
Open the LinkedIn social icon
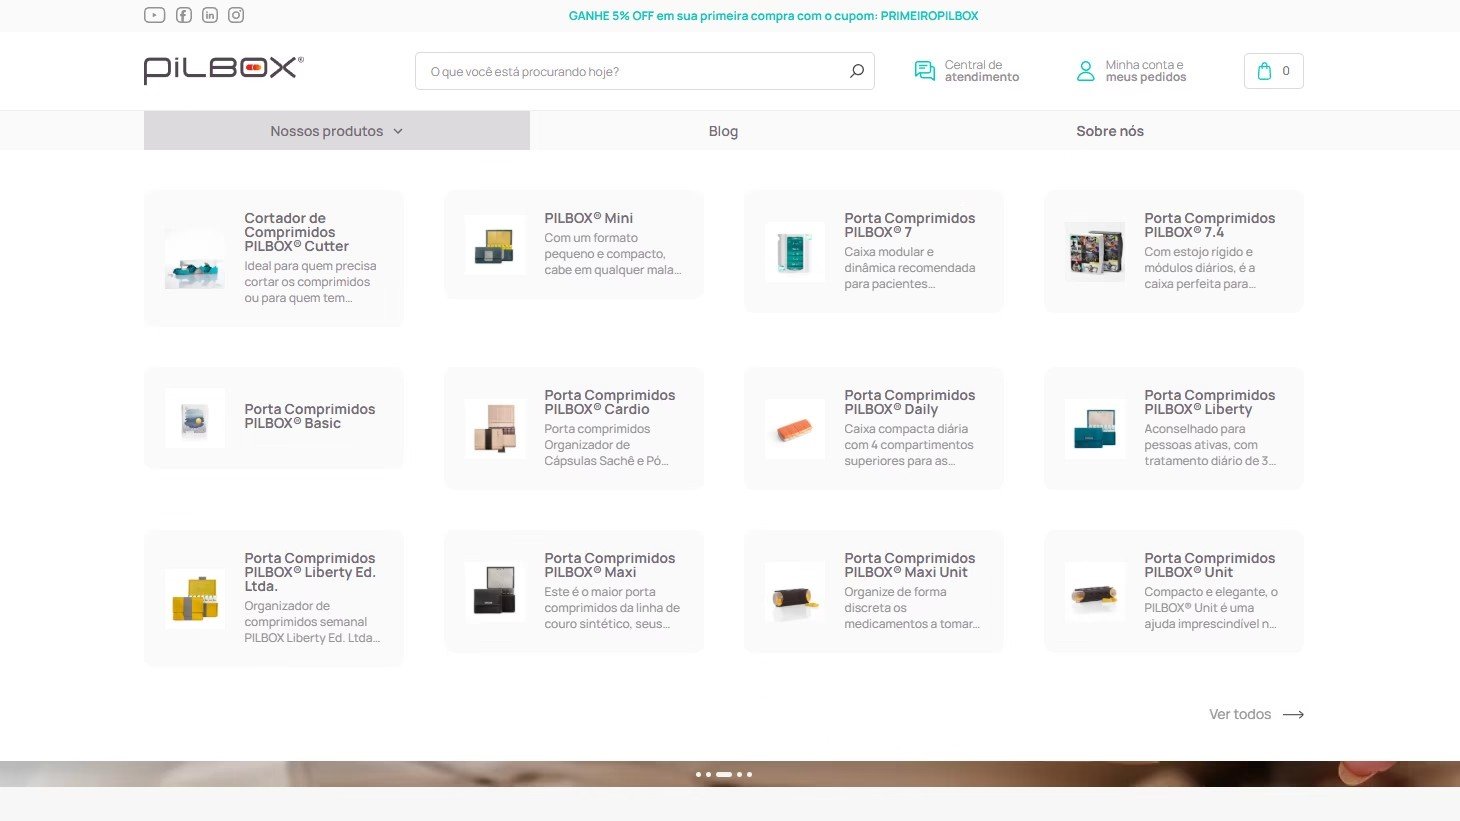(210, 15)
